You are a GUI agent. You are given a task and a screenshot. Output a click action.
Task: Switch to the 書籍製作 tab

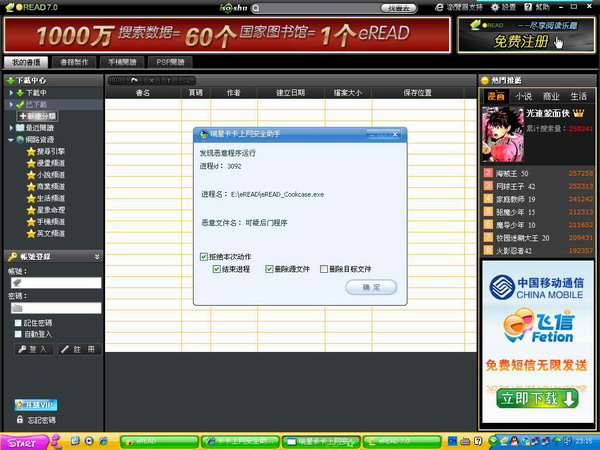[74, 62]
